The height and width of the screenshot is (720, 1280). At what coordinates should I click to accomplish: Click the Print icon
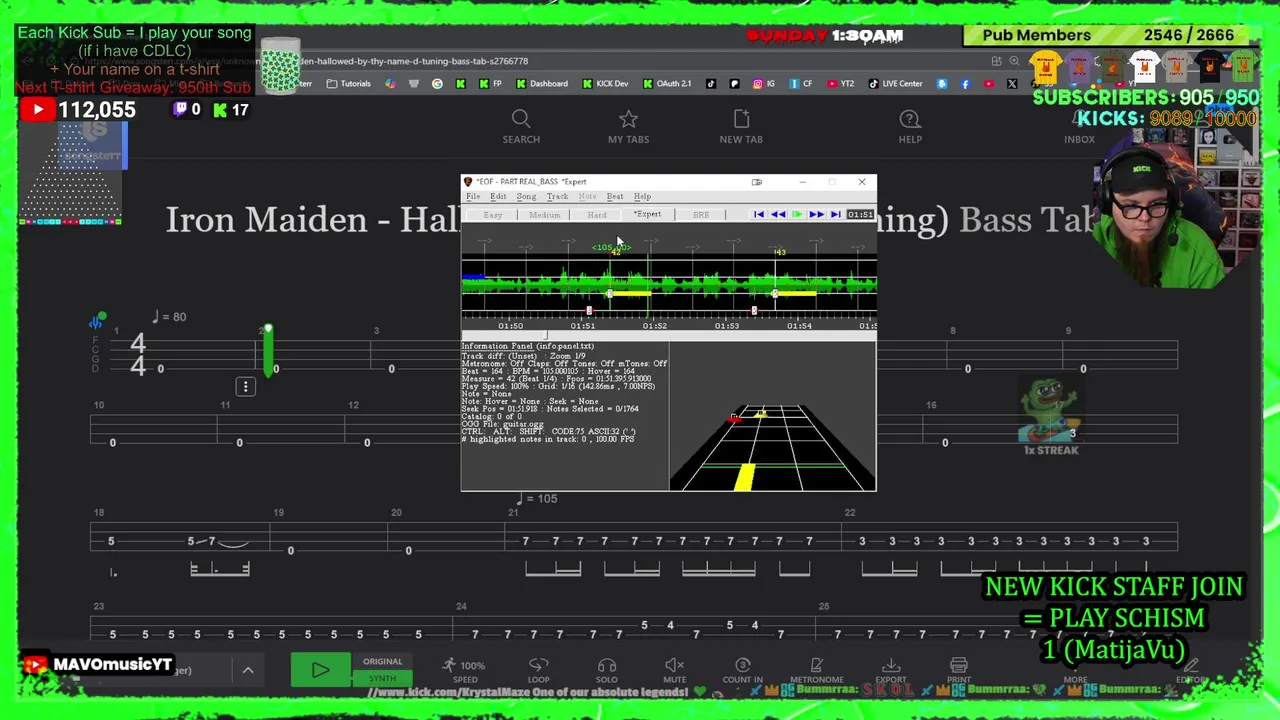point(958,670)
